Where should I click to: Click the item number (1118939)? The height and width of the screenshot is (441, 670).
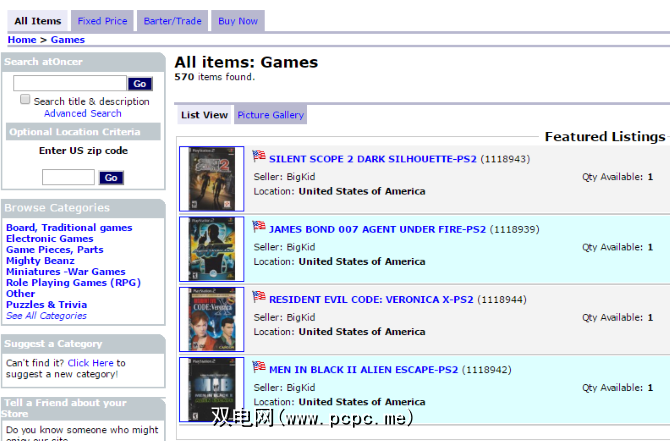coord(514,229)
